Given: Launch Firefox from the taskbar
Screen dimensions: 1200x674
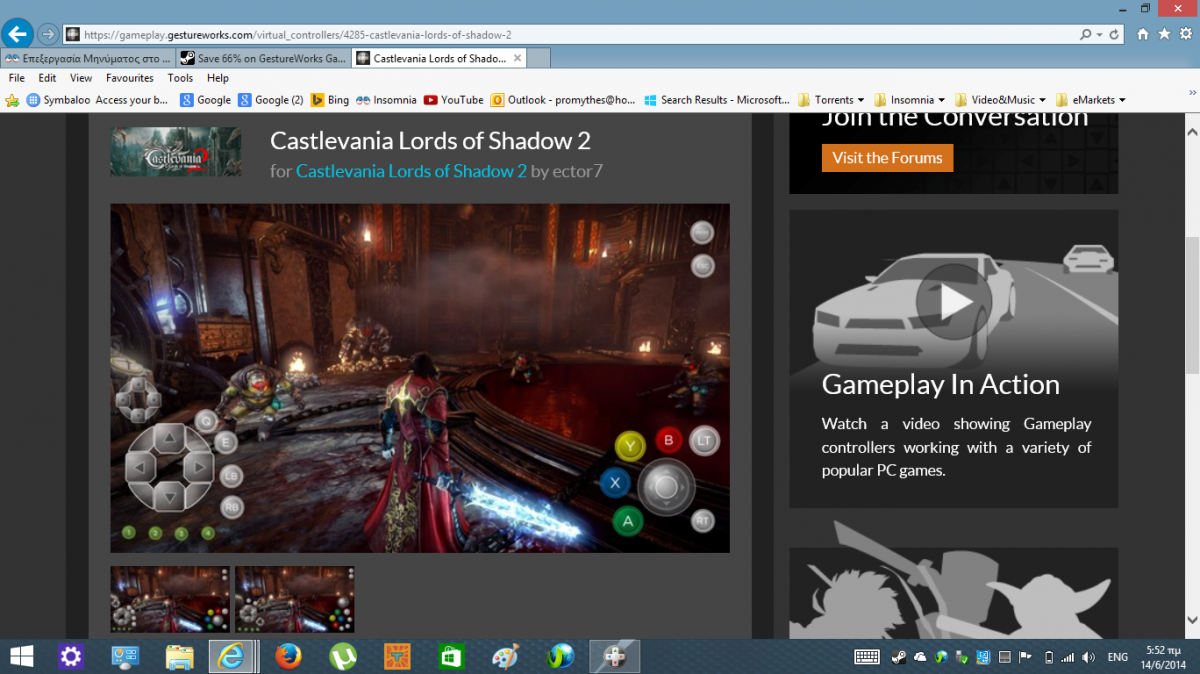Looking at the screenshot, I should click(289, 656).
